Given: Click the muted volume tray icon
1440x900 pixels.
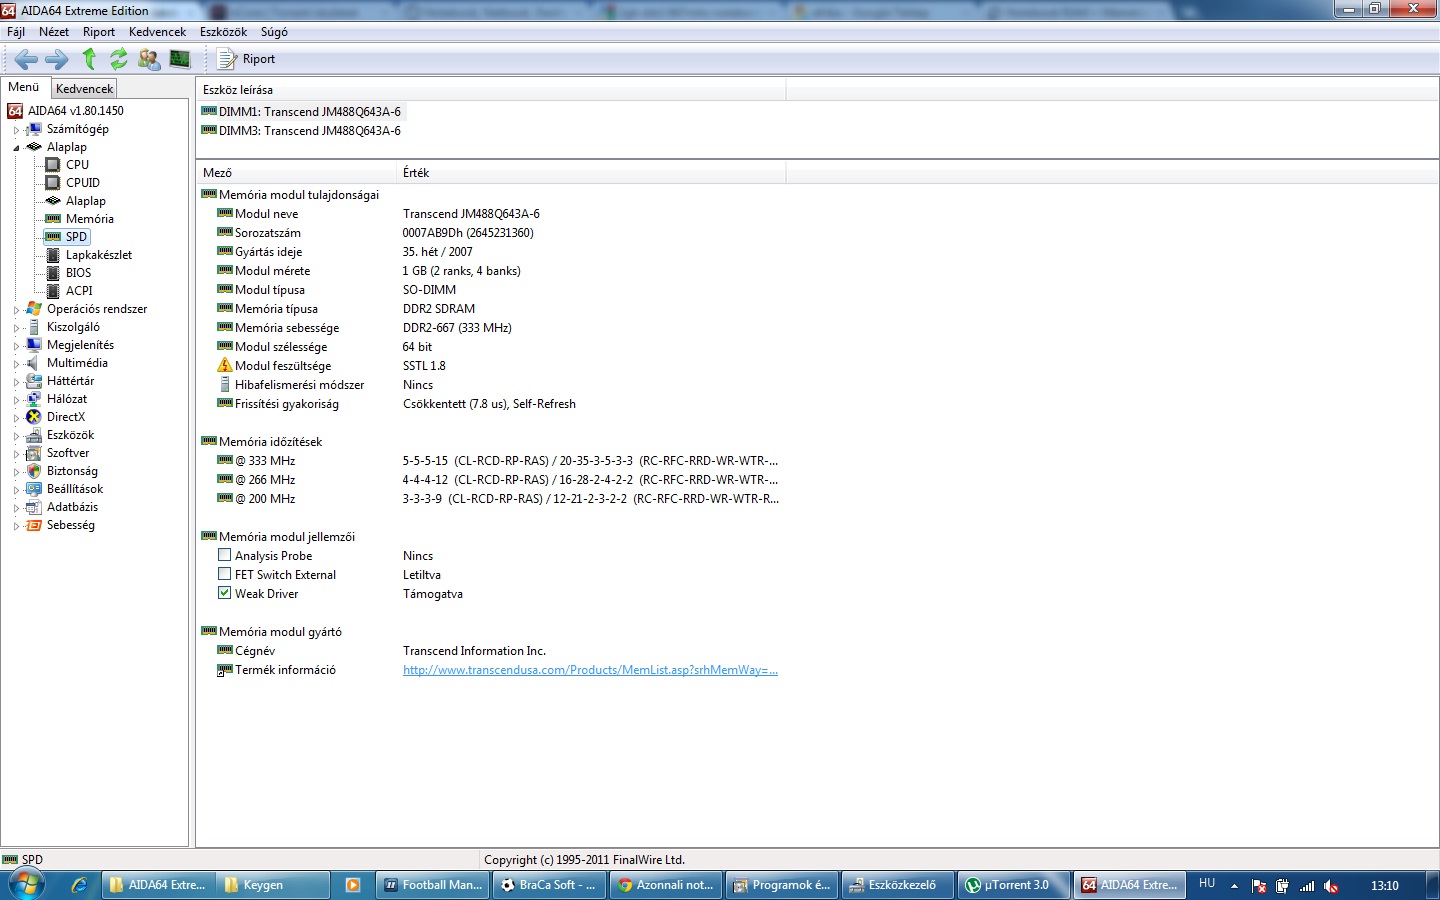Looking at the screenshot, I should (x=1331, y=886).
